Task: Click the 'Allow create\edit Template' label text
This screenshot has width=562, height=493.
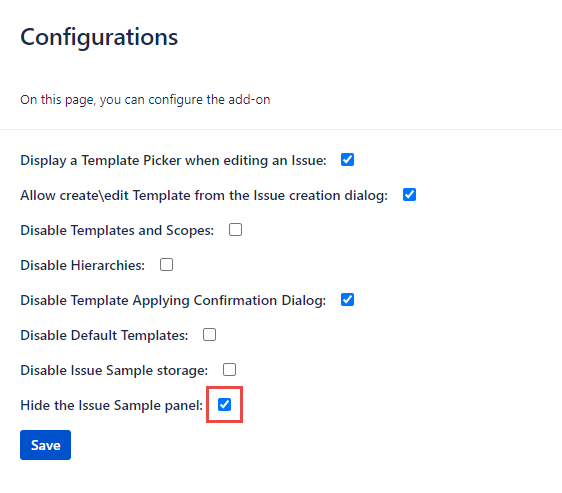Action: [x=204, y=195]
